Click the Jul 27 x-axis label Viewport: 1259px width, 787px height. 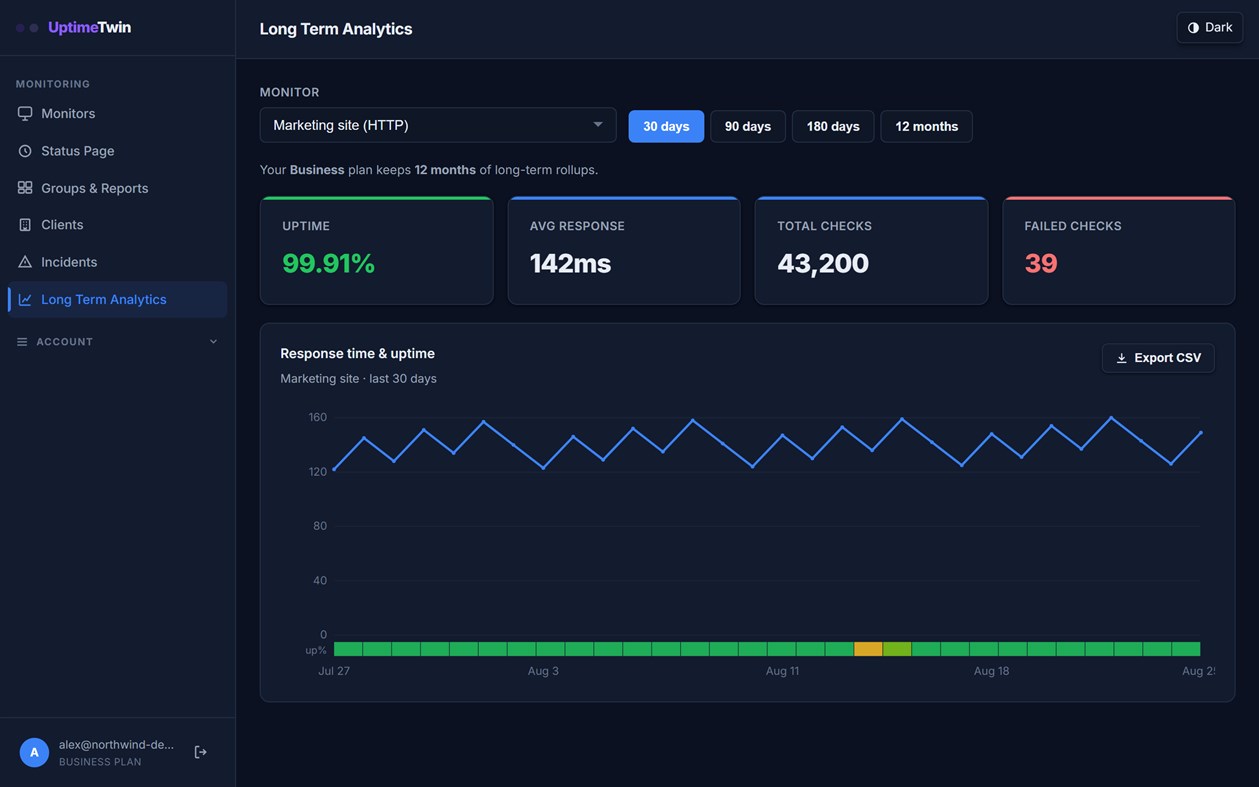(334, 671)
